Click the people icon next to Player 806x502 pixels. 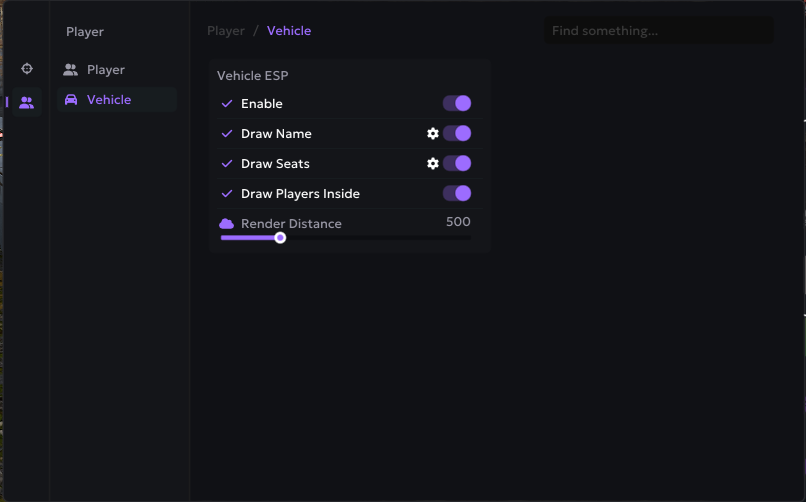coord(70,69)
